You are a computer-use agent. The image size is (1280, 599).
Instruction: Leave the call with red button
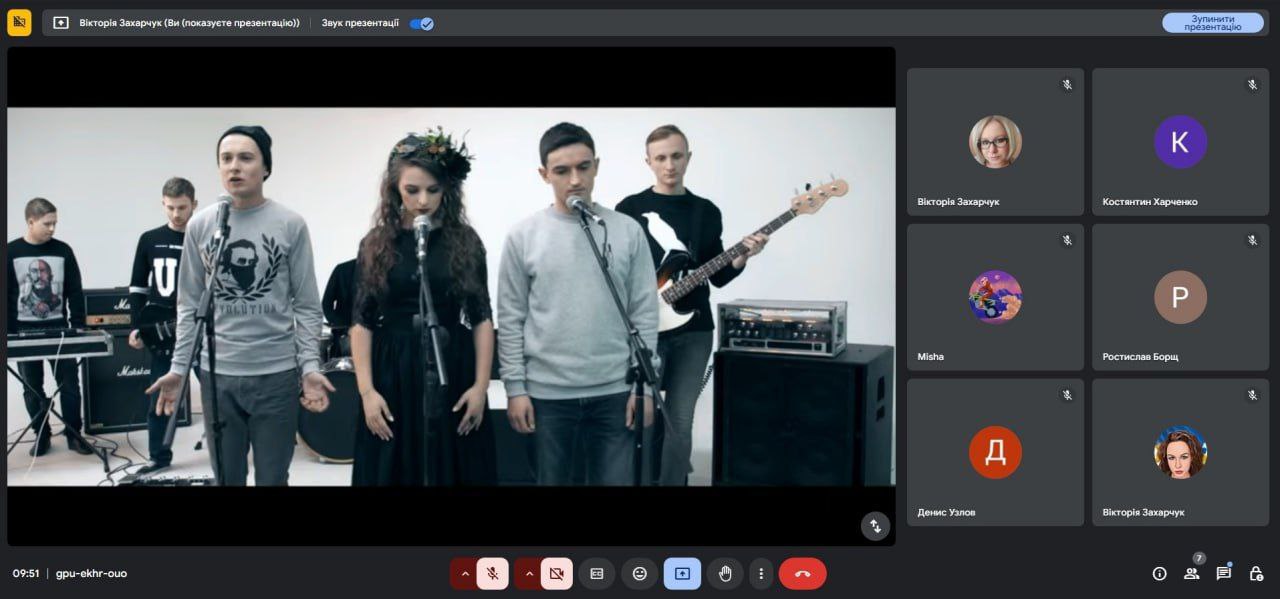point(802,574)
